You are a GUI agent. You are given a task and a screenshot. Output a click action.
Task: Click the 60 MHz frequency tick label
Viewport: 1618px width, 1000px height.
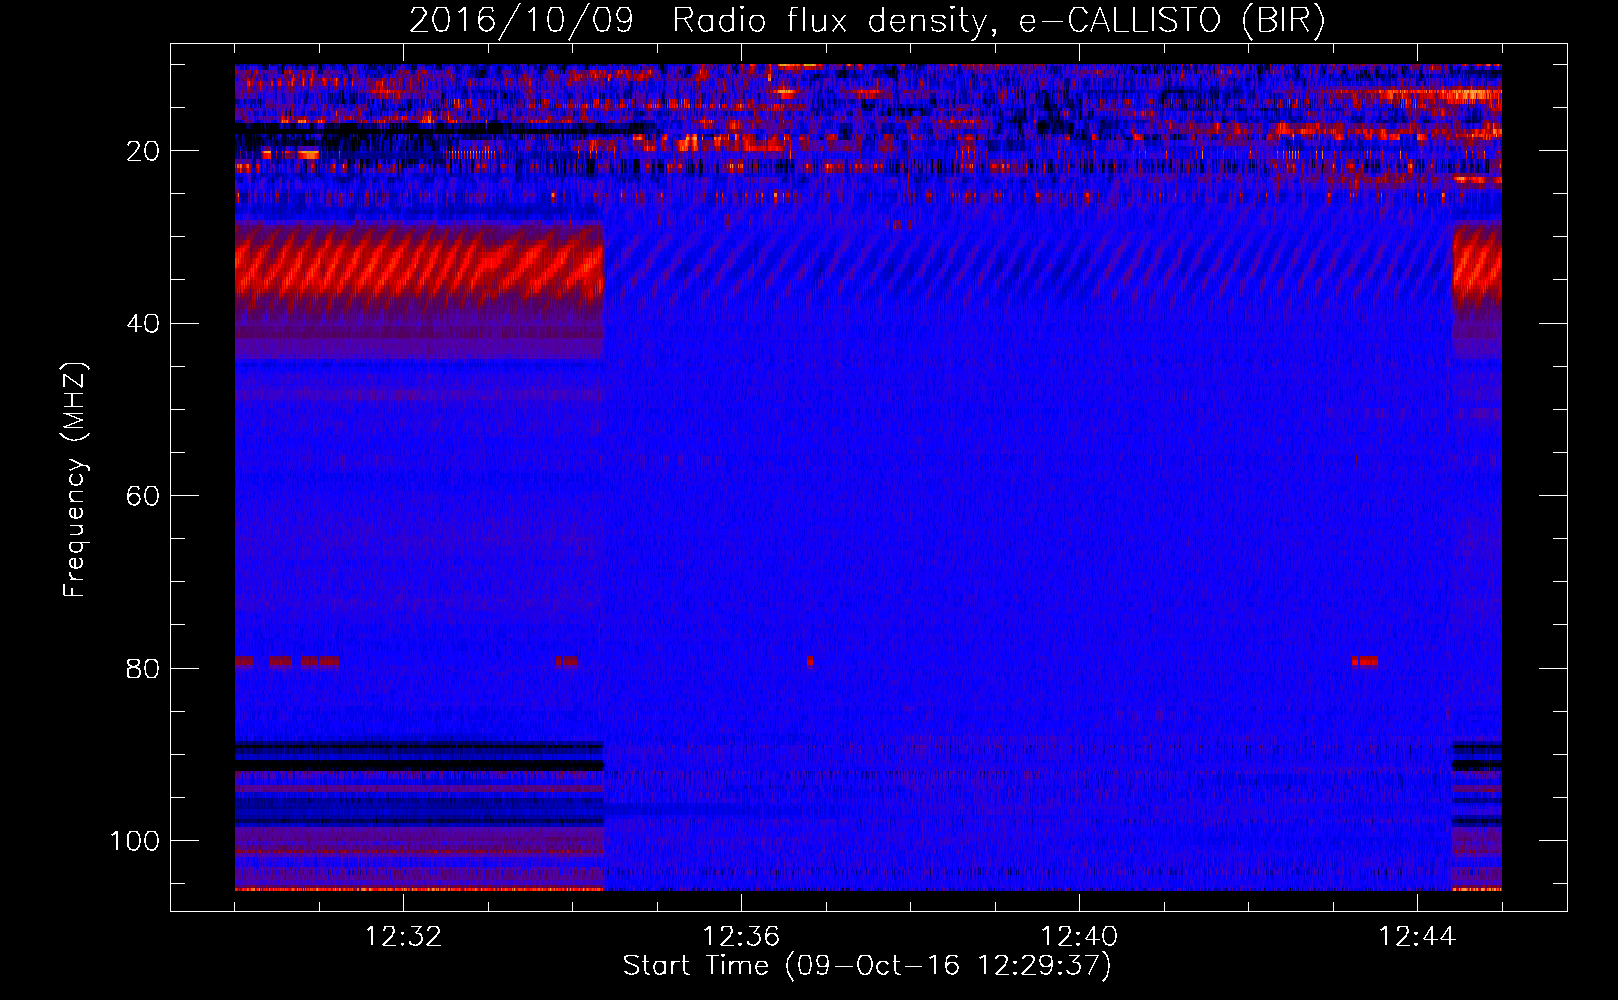click(x=144, y=496)
